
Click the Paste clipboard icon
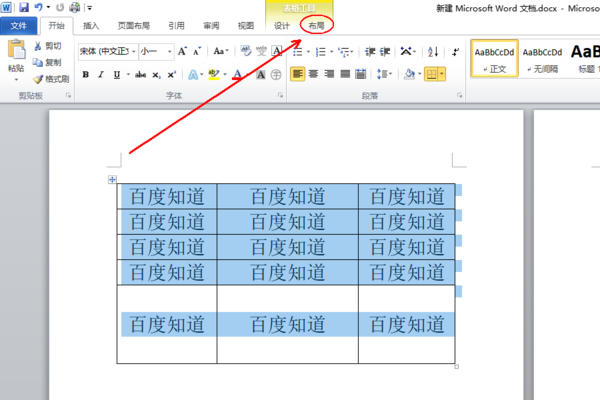pyautogui.click(x=16, y=50)
